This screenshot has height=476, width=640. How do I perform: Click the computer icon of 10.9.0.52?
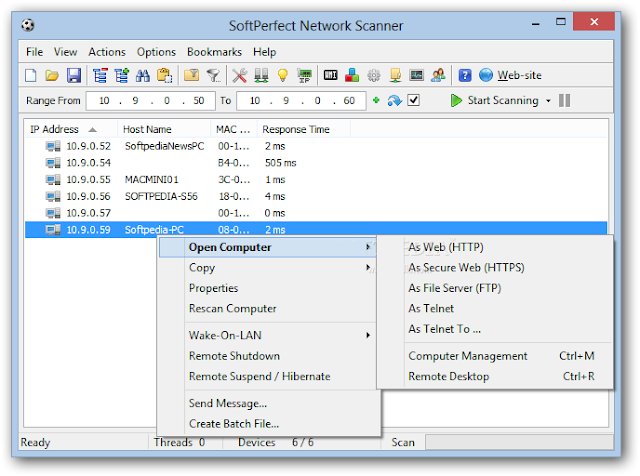pyautogui.click(x=53, y=146)
